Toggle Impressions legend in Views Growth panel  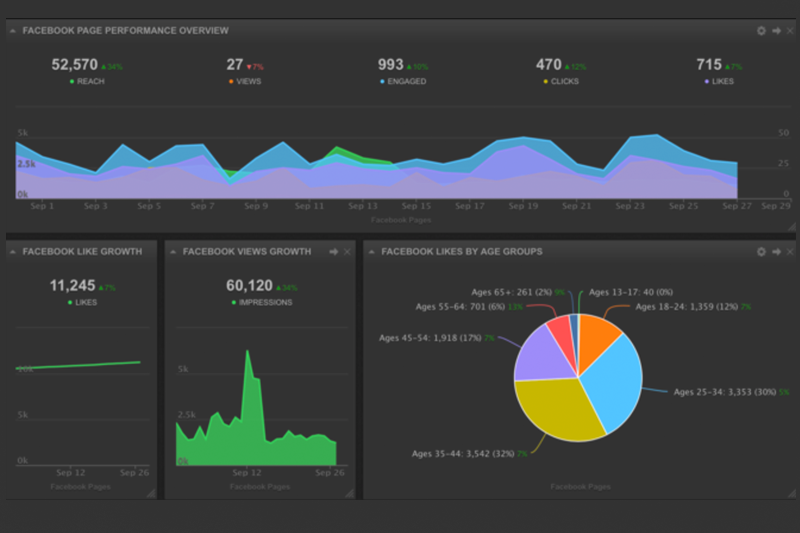tap(234, 302)
